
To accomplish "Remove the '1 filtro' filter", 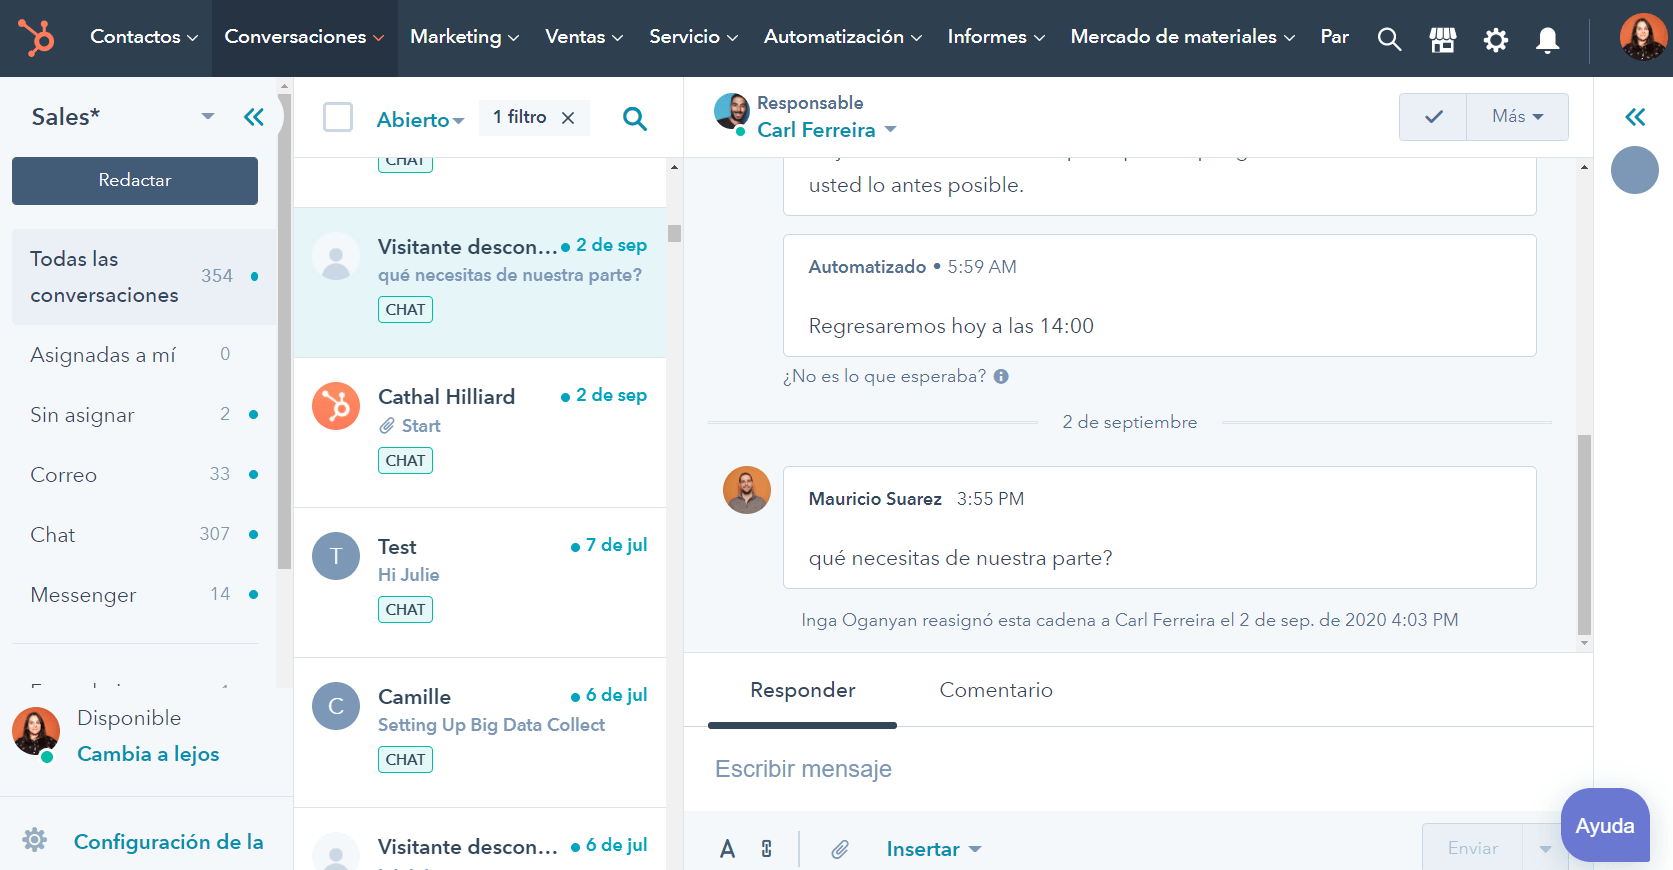I will tap(568, 118).
